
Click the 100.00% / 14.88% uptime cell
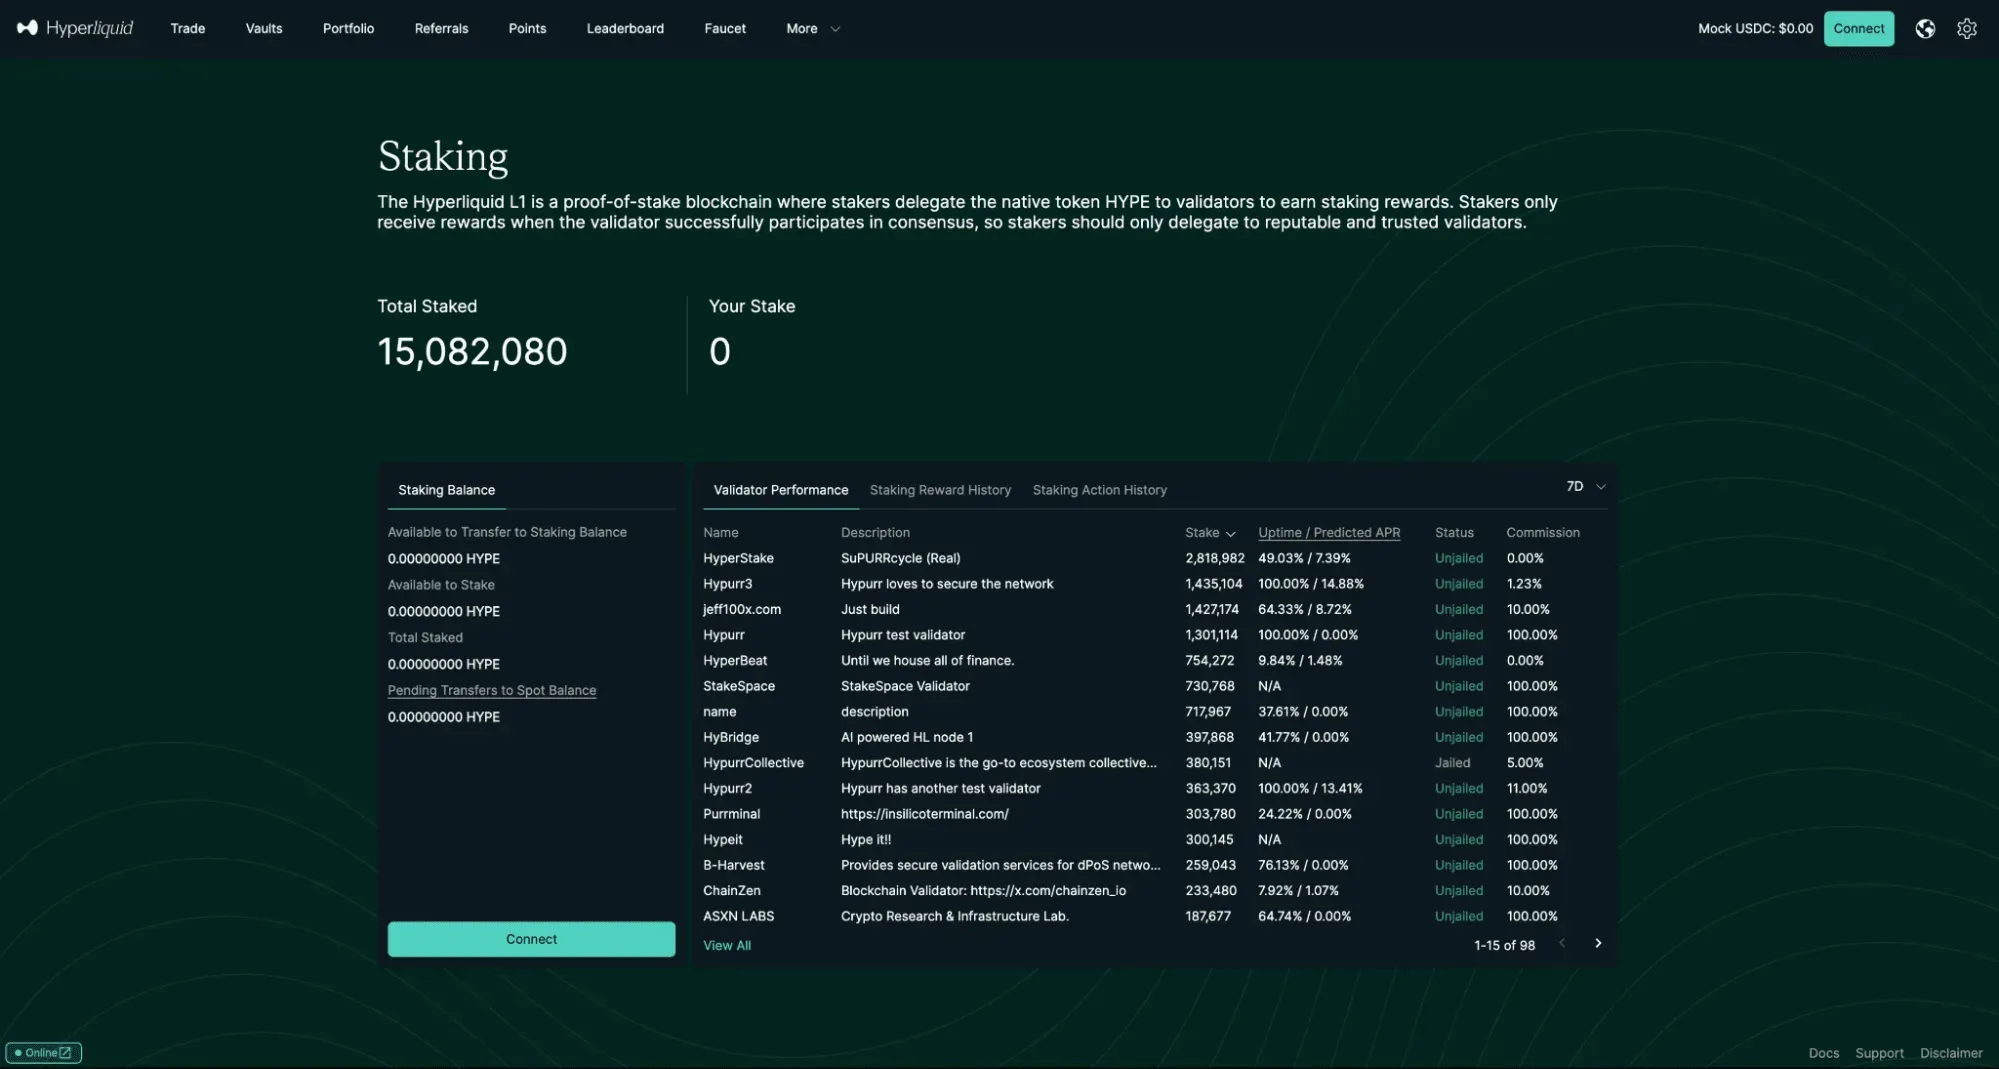point(1311,584)
